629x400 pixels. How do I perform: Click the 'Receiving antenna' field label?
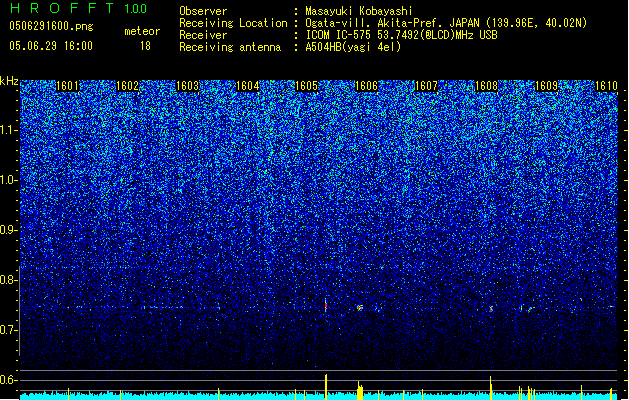tap(230, 47)
